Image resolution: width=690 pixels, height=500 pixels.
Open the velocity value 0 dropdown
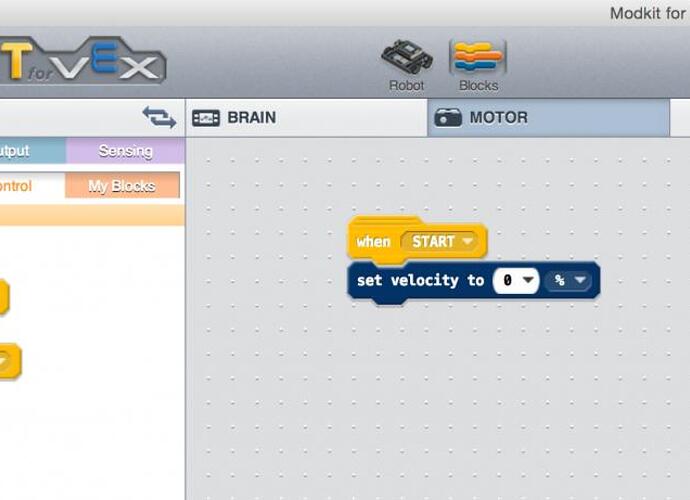pos(516,280)
